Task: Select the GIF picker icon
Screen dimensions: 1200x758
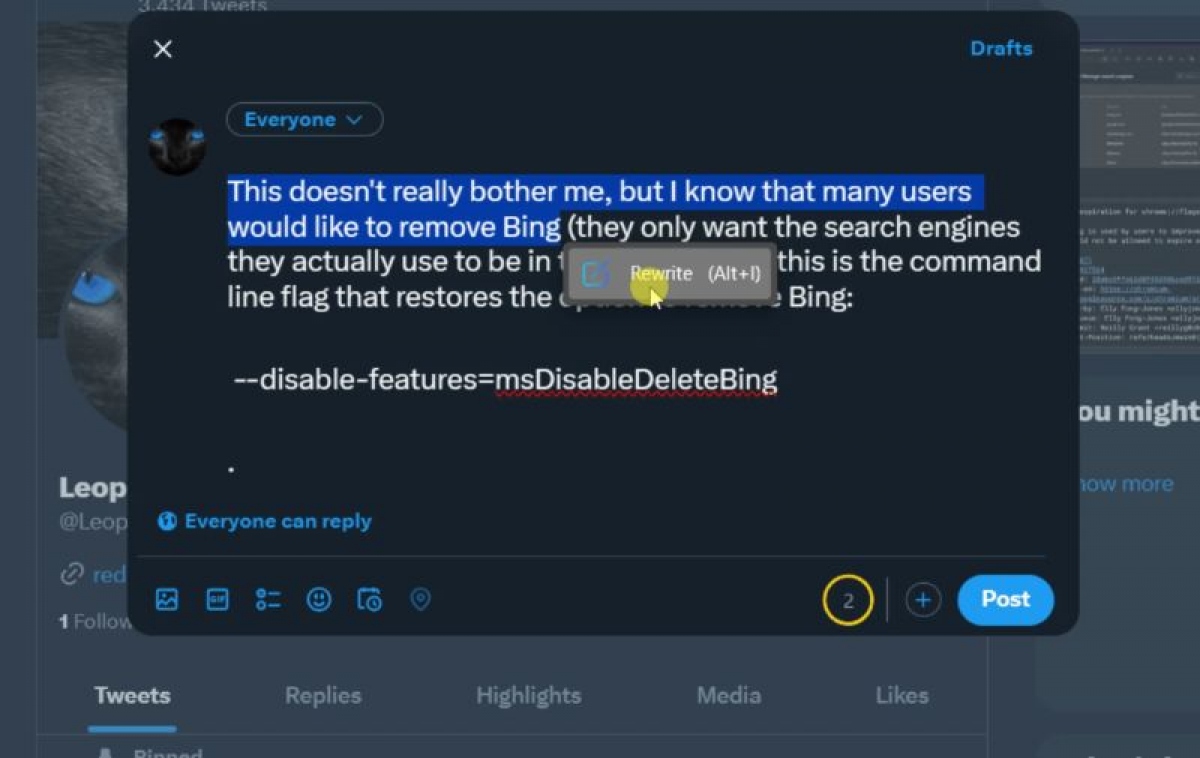Action: (217, 599)
